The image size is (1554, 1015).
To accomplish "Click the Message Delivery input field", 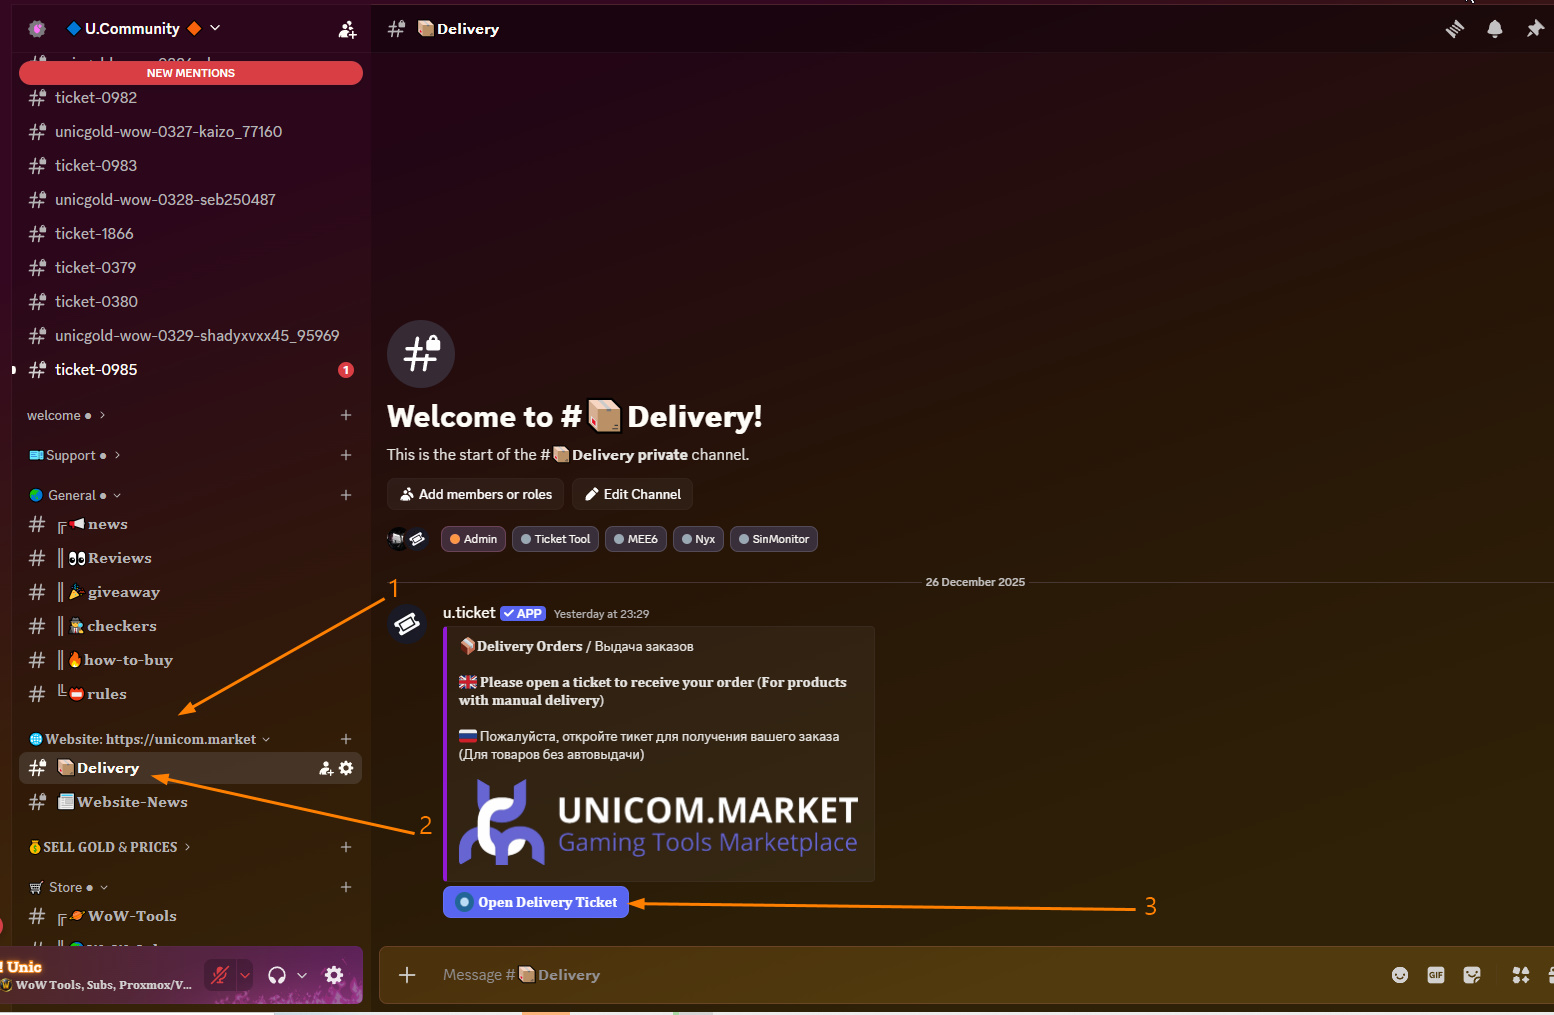I will point(900,975).
